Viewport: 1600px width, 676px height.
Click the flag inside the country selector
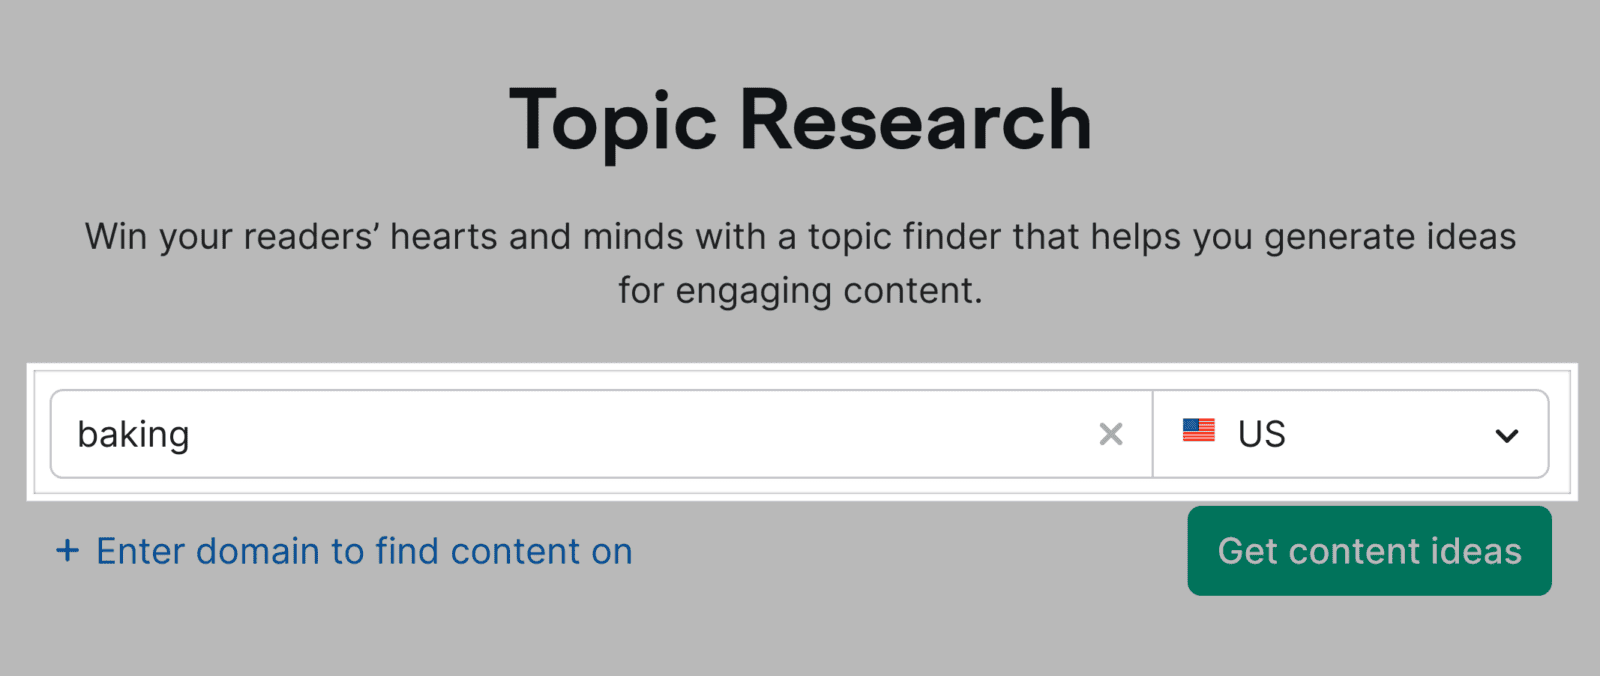point(1200,433)
